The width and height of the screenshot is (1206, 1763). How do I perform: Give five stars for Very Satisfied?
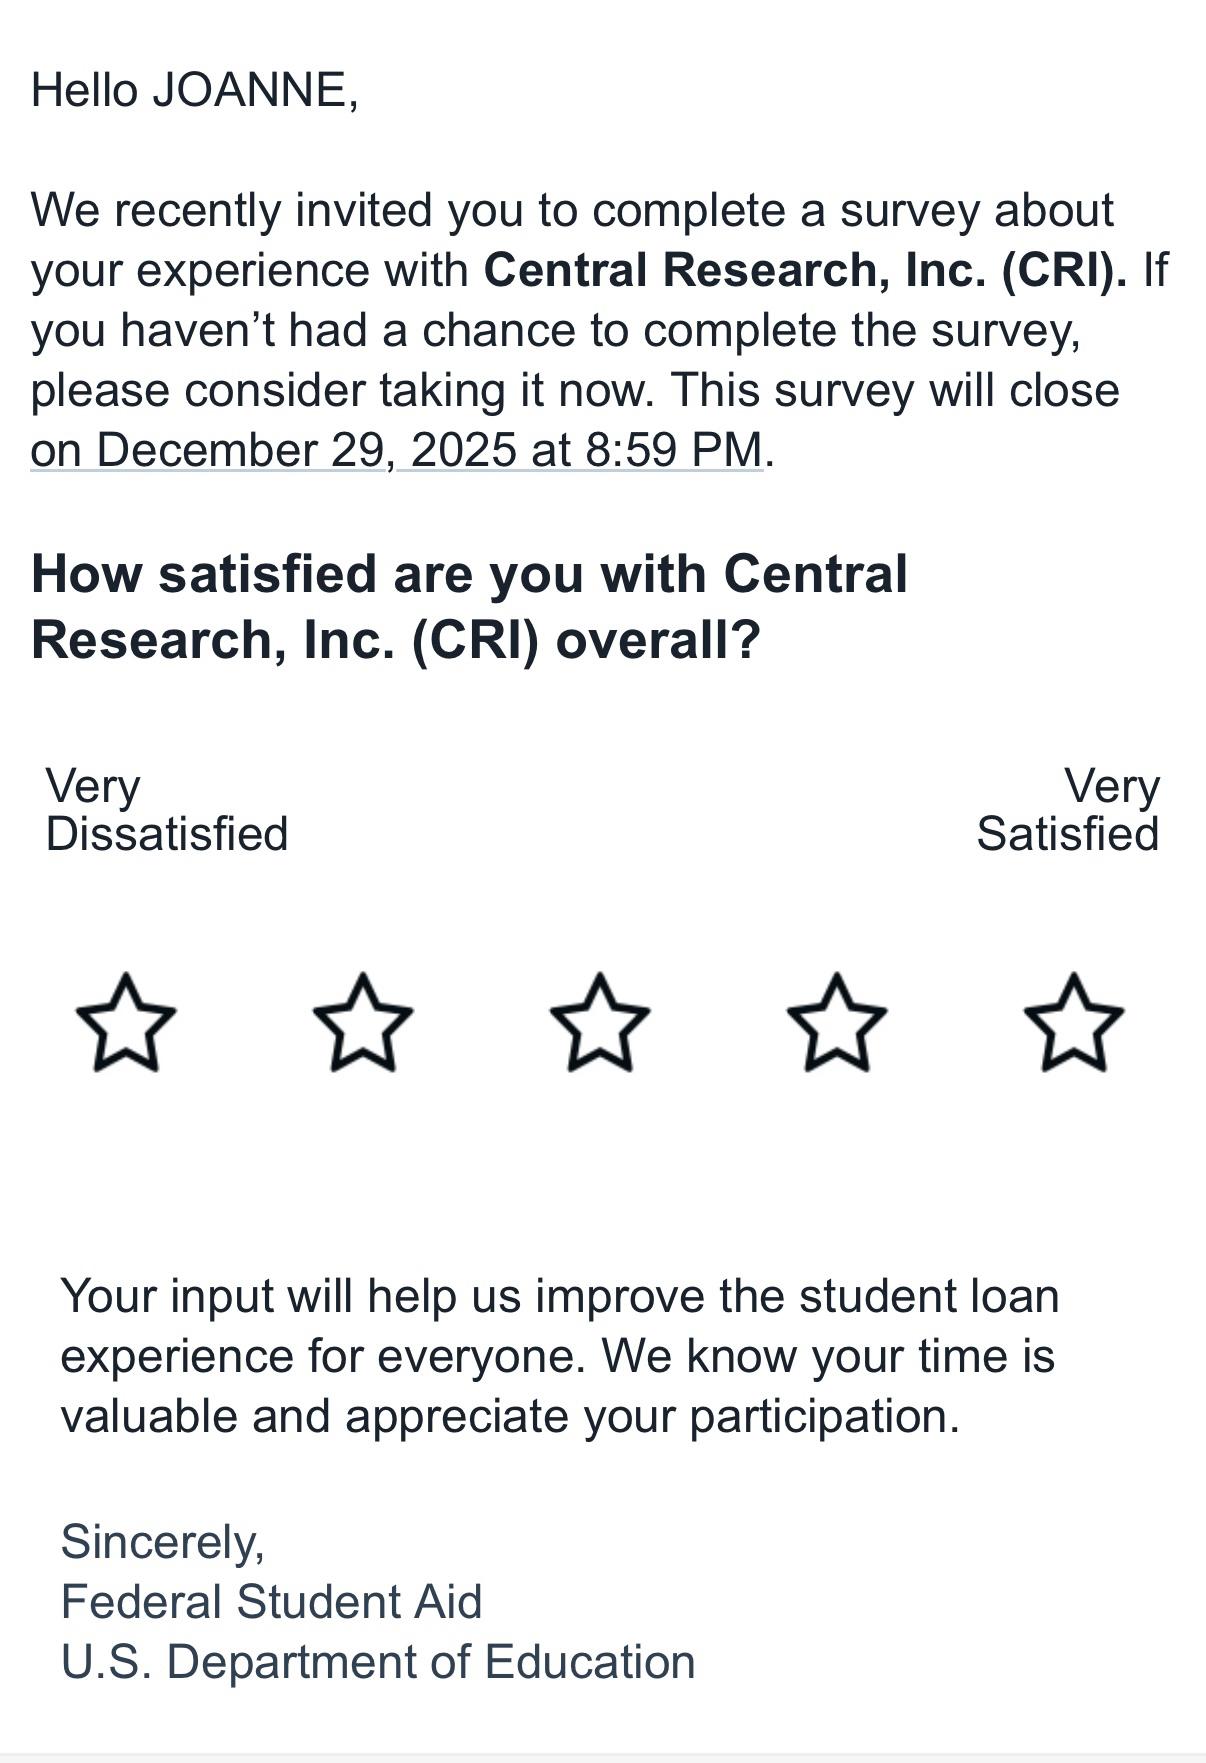pos(1074,1024)
